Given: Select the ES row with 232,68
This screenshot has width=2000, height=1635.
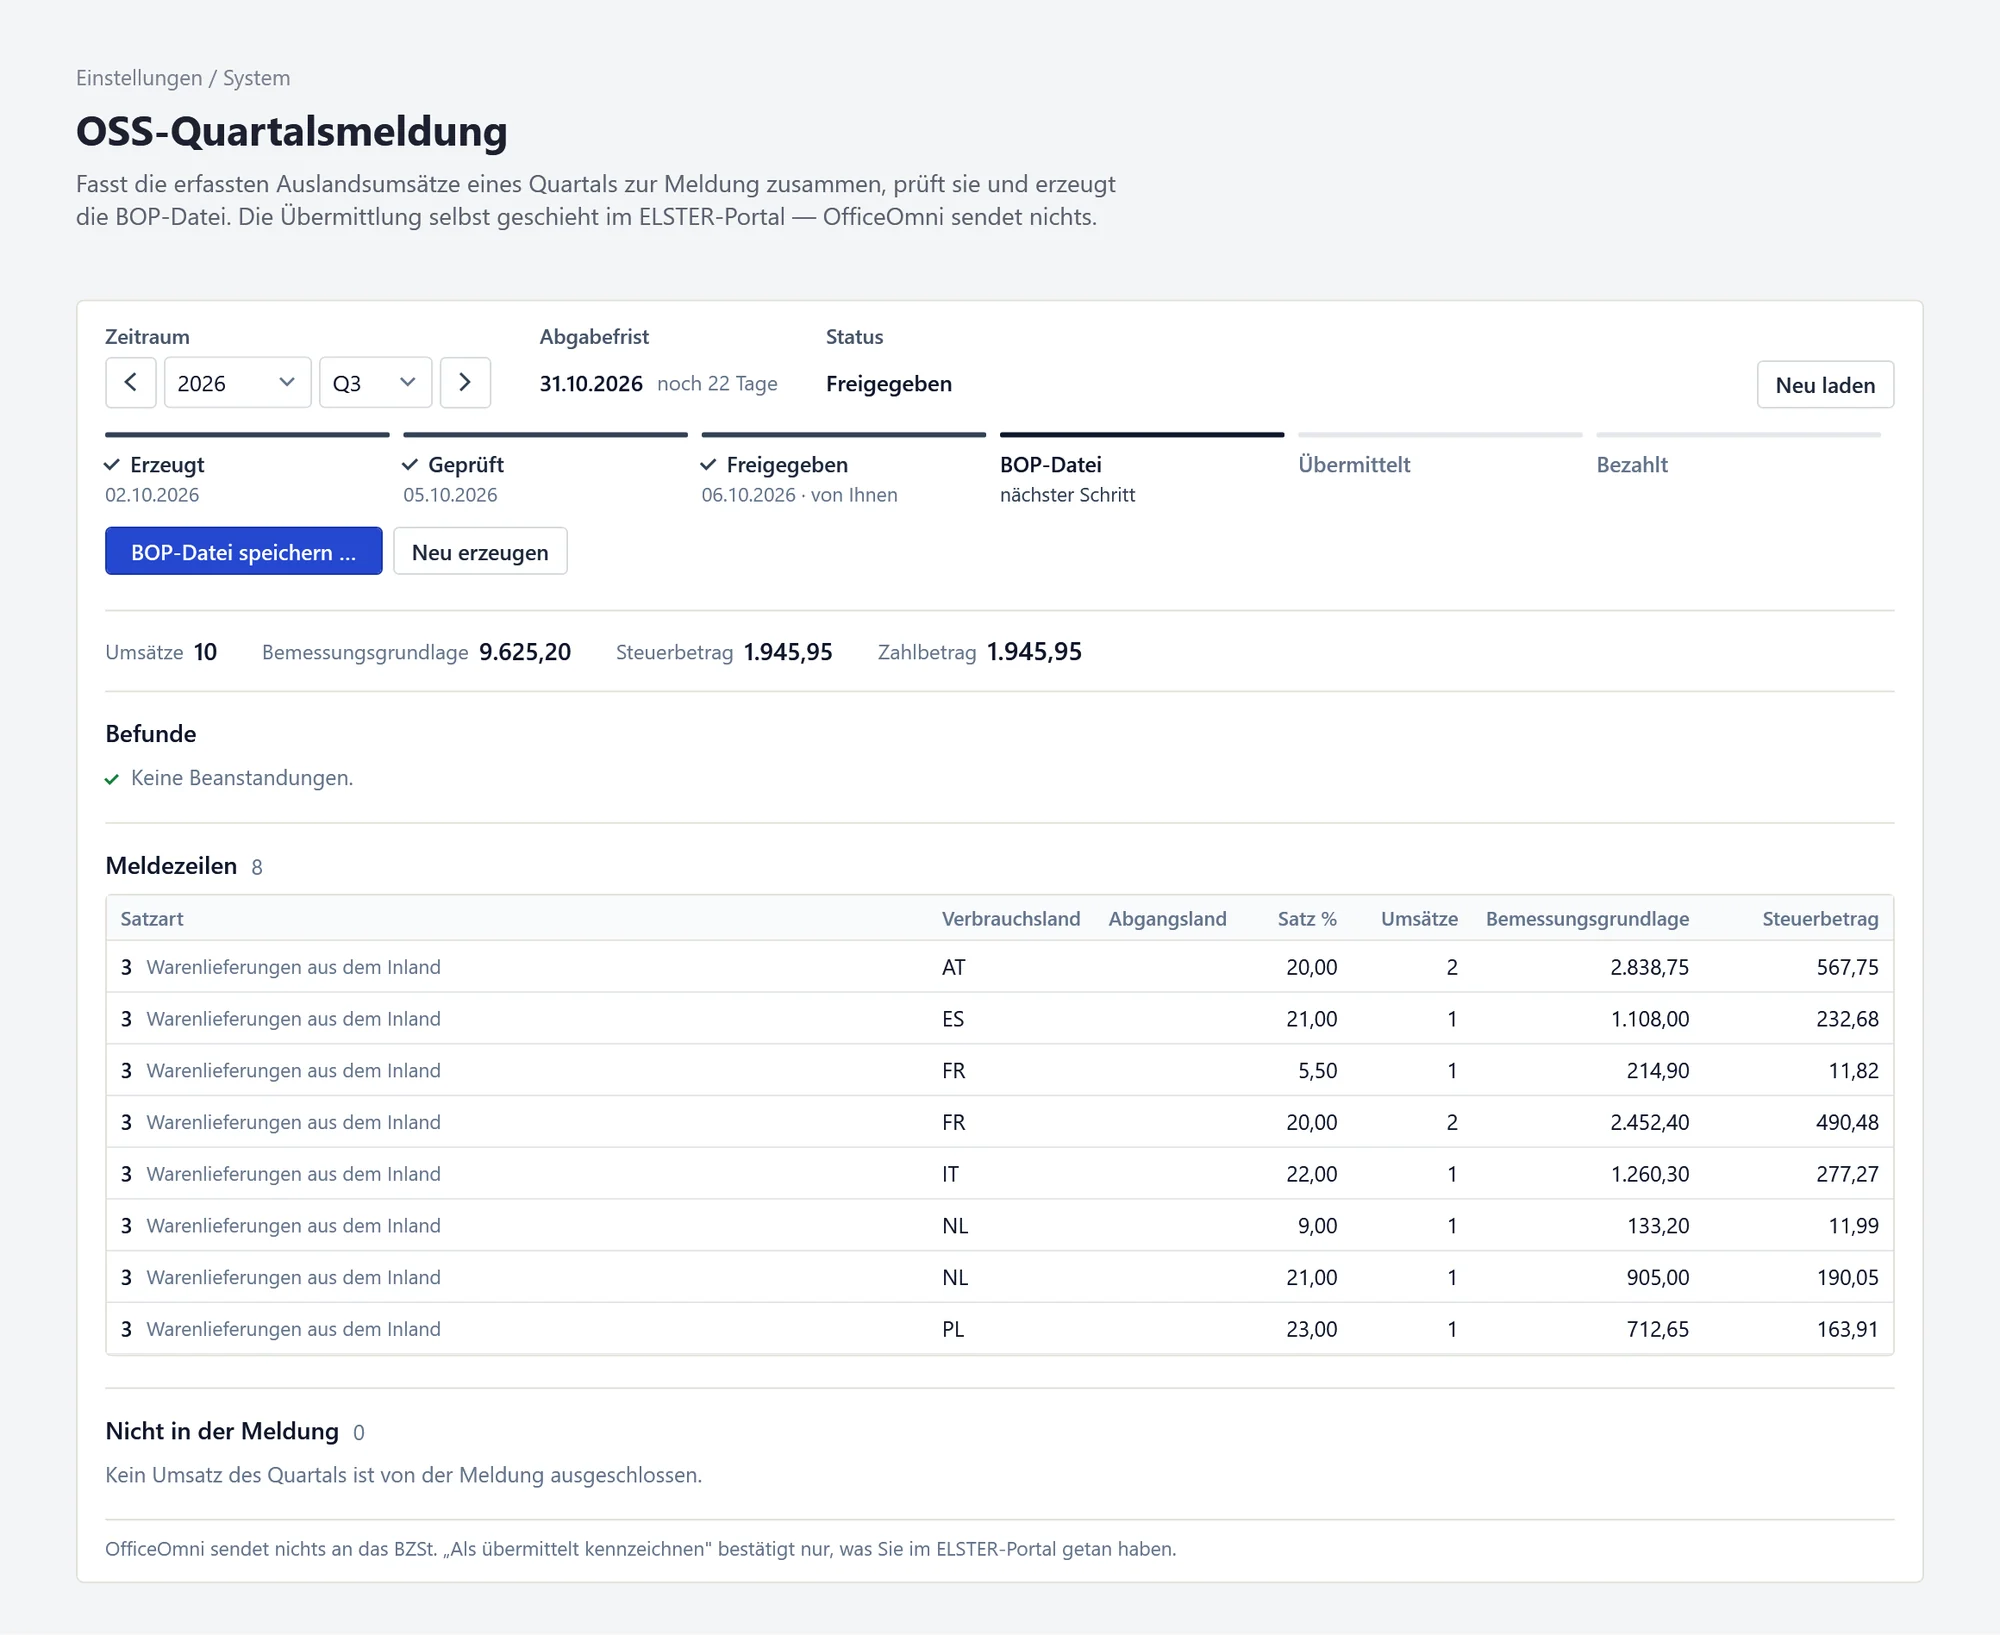Looking at the screenshot, I should 1000,1019.
